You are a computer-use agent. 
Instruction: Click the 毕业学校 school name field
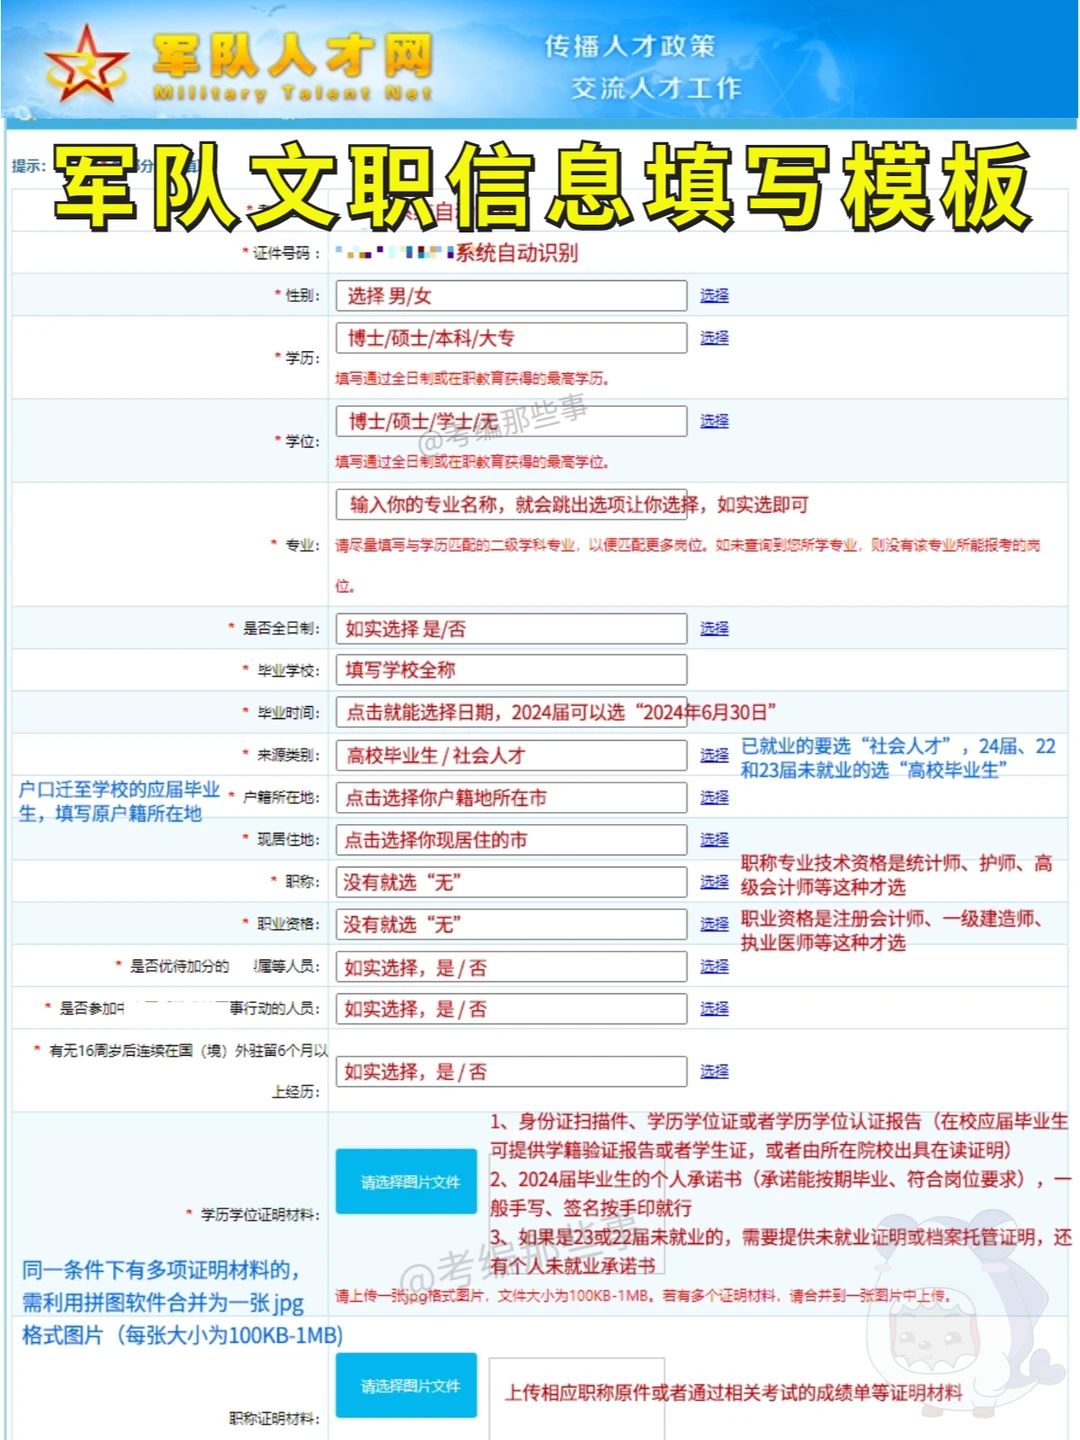pos(510,670)
